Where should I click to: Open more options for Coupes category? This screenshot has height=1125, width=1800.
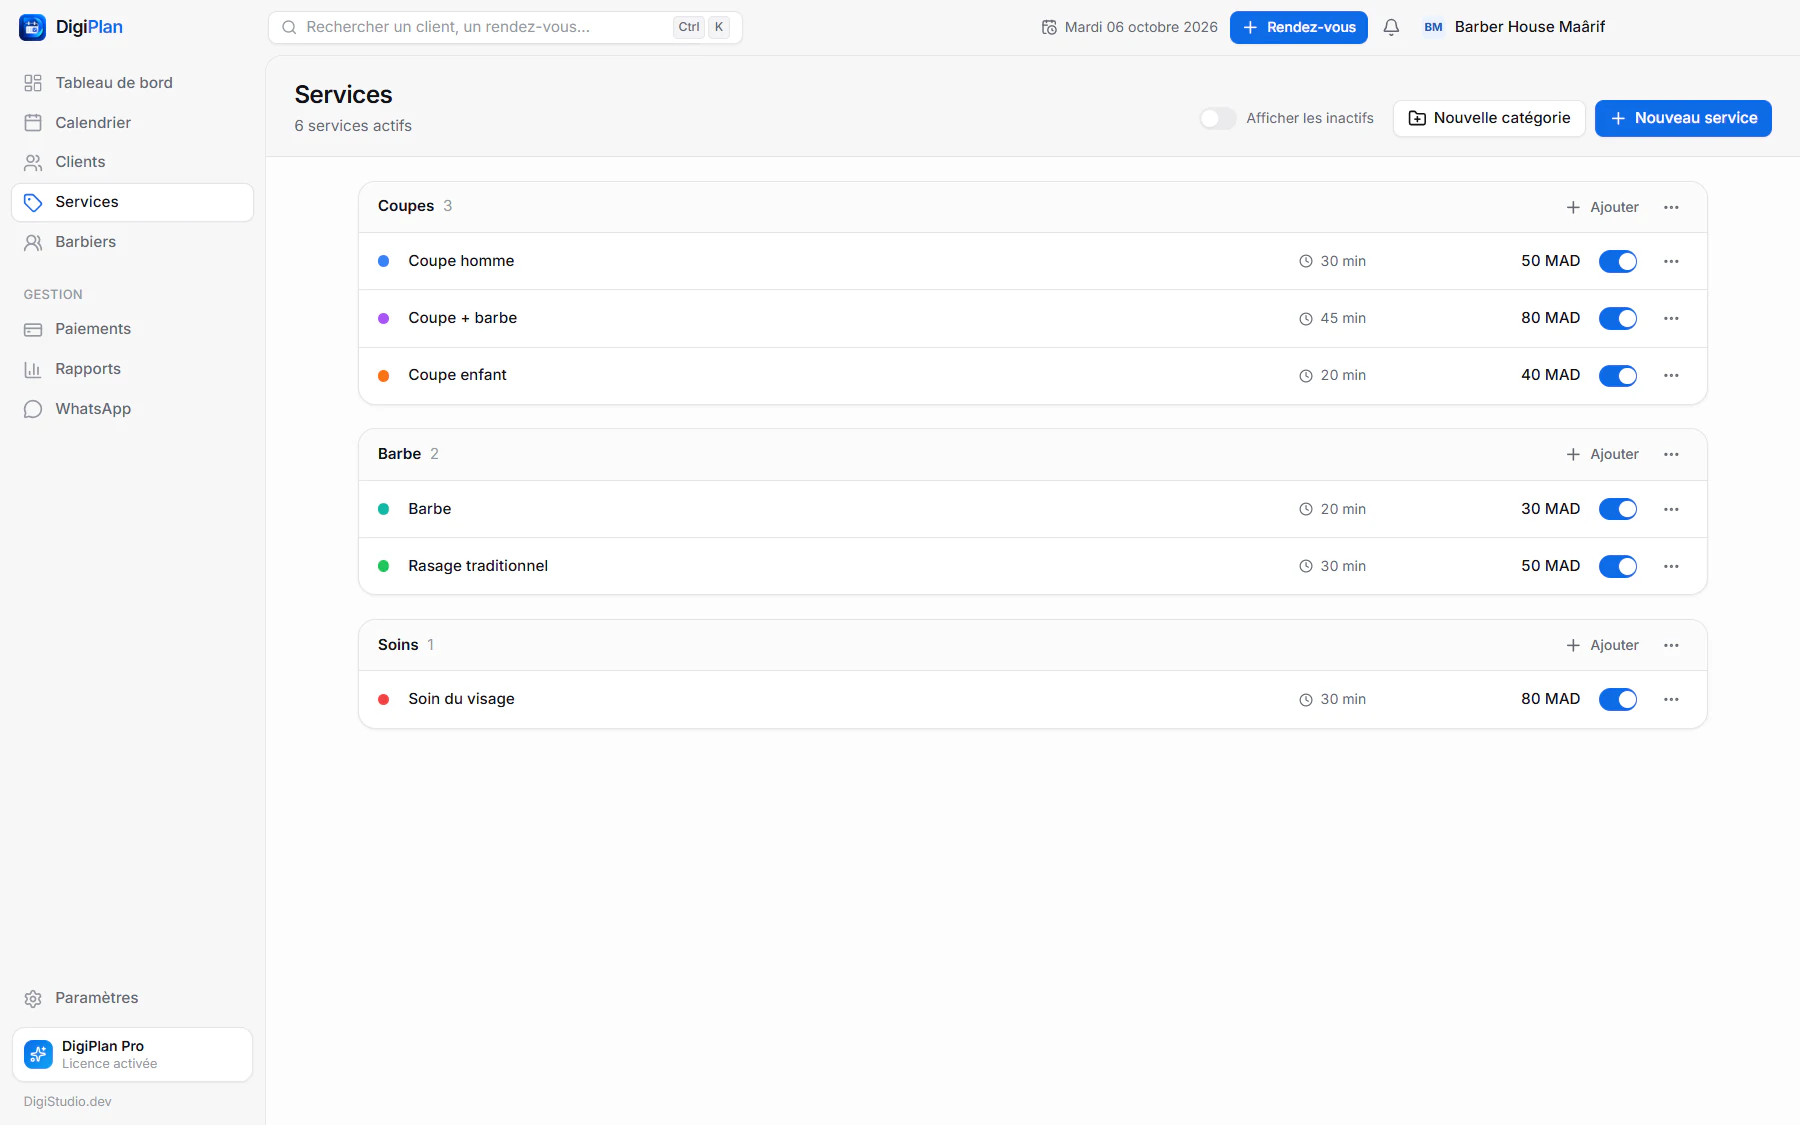[x=1671, y=207]
